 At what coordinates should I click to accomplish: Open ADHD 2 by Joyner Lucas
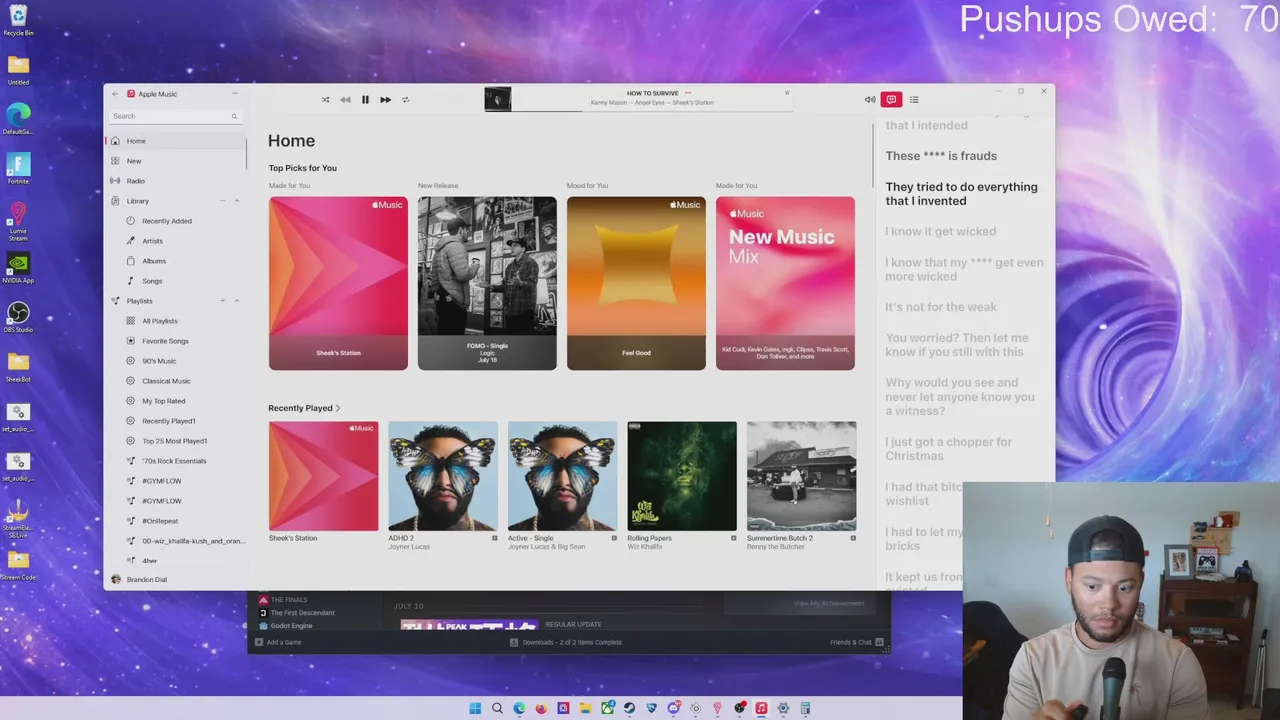[443, 476]
